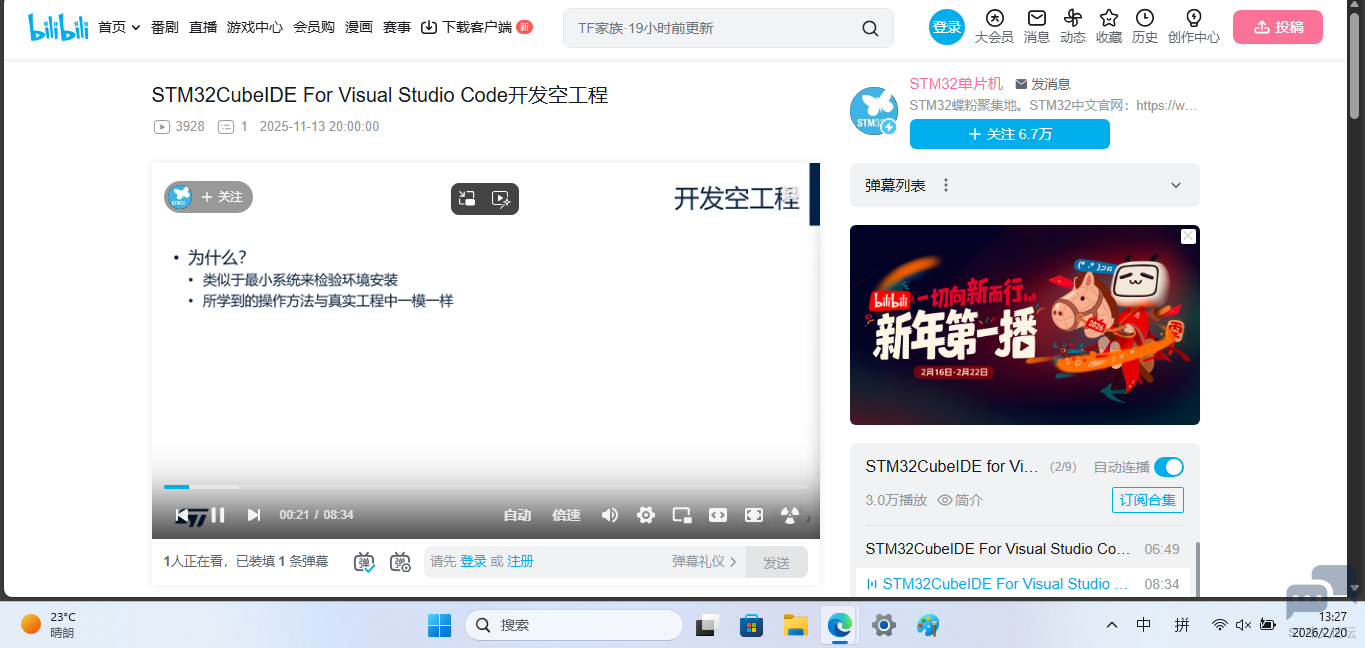Open the player settings gear
Image resolution: width=1365 pixels, height=648 pixels.
(645, 514)
